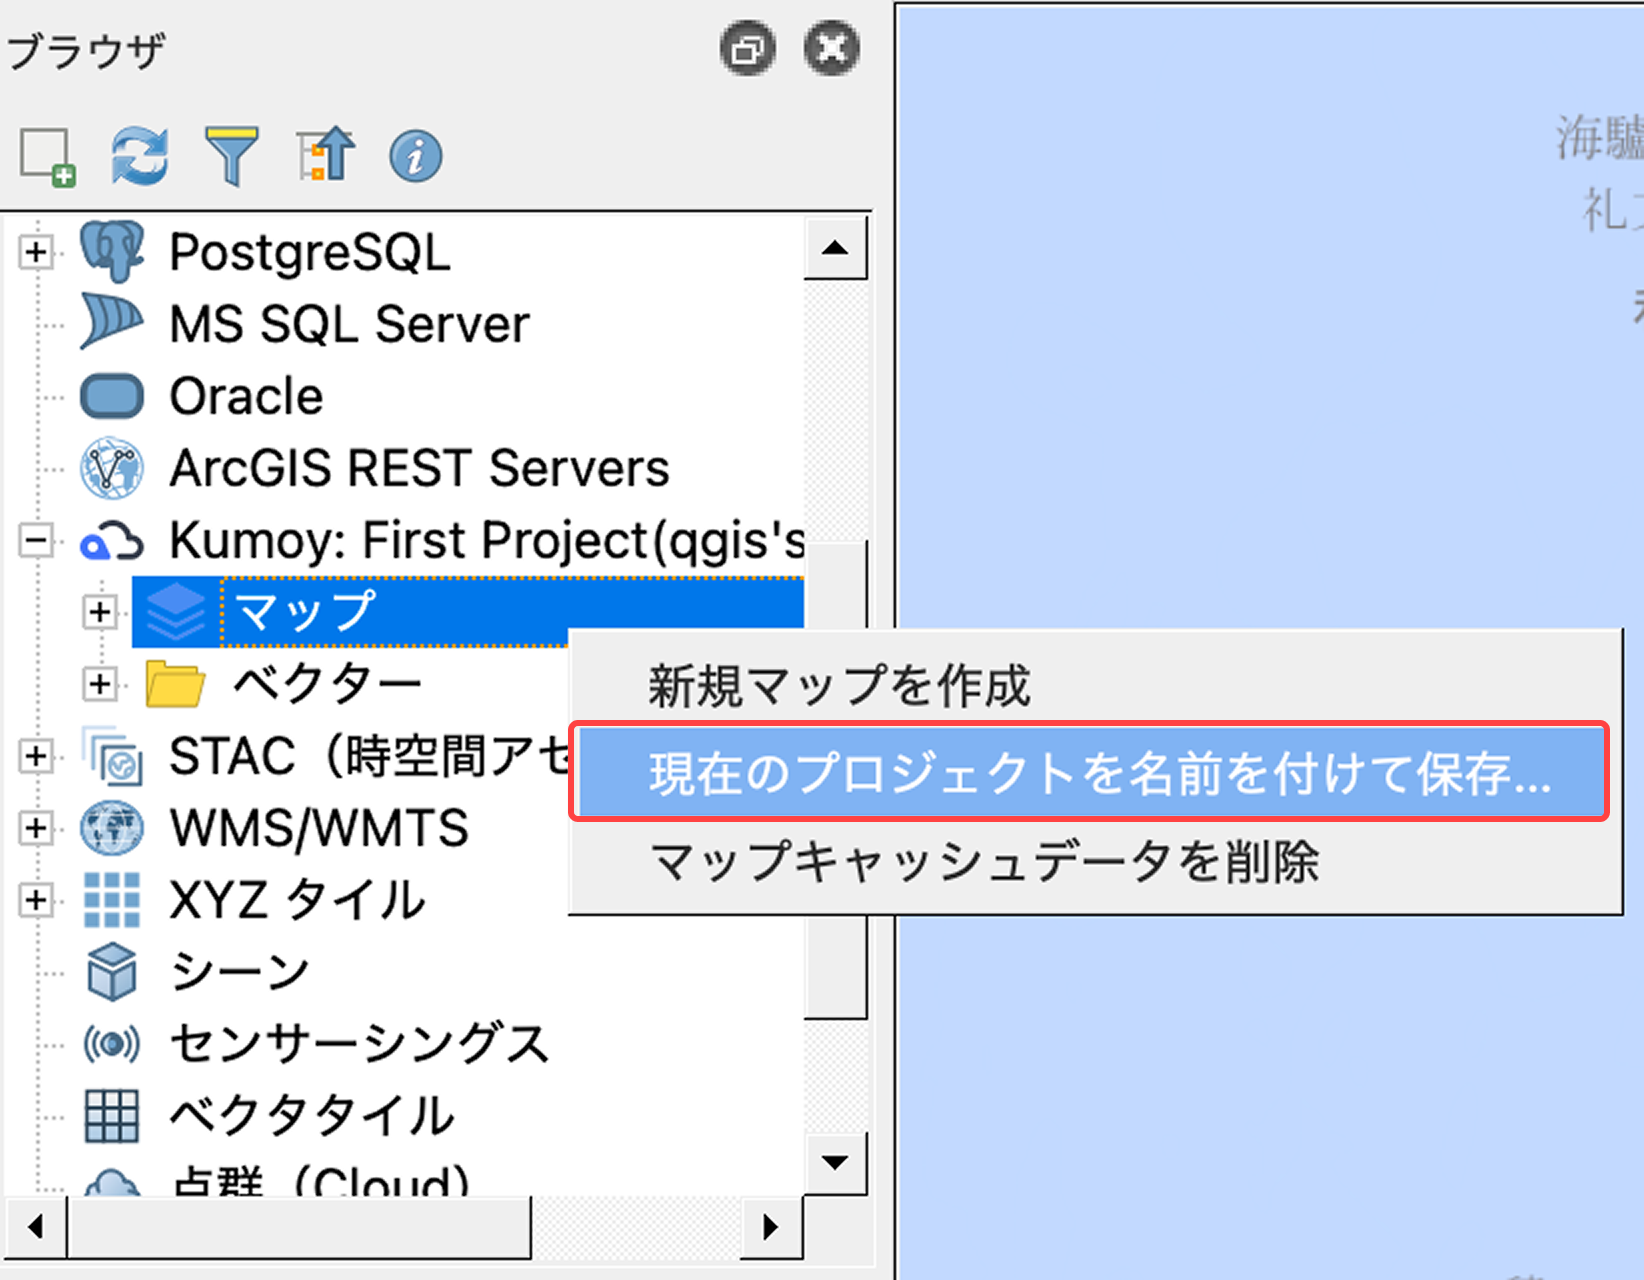Click the Refresh browser icon
Viewport: 1644px width, 1280px height.
tap(139, 155)
